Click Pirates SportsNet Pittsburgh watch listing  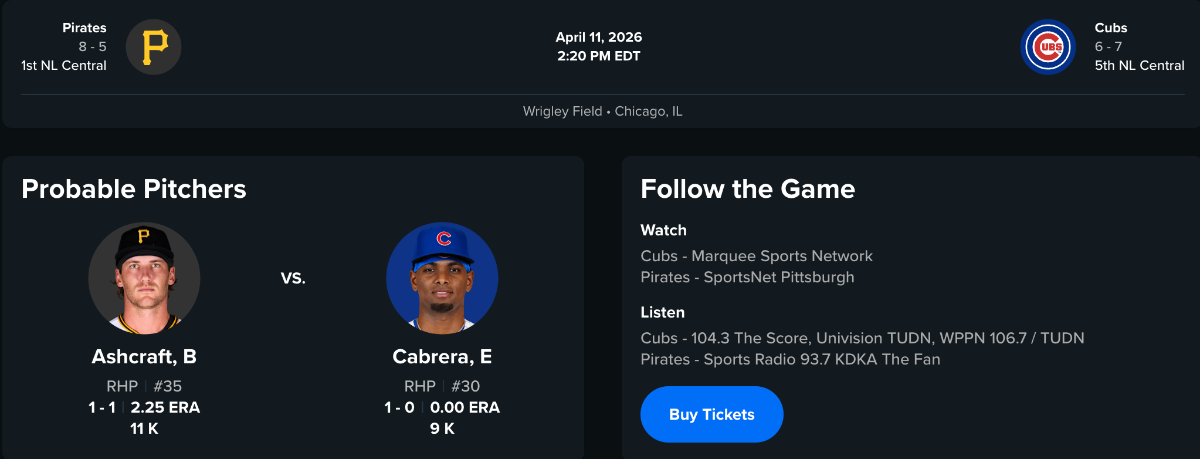pyautogui.click(x=747, y=277)
